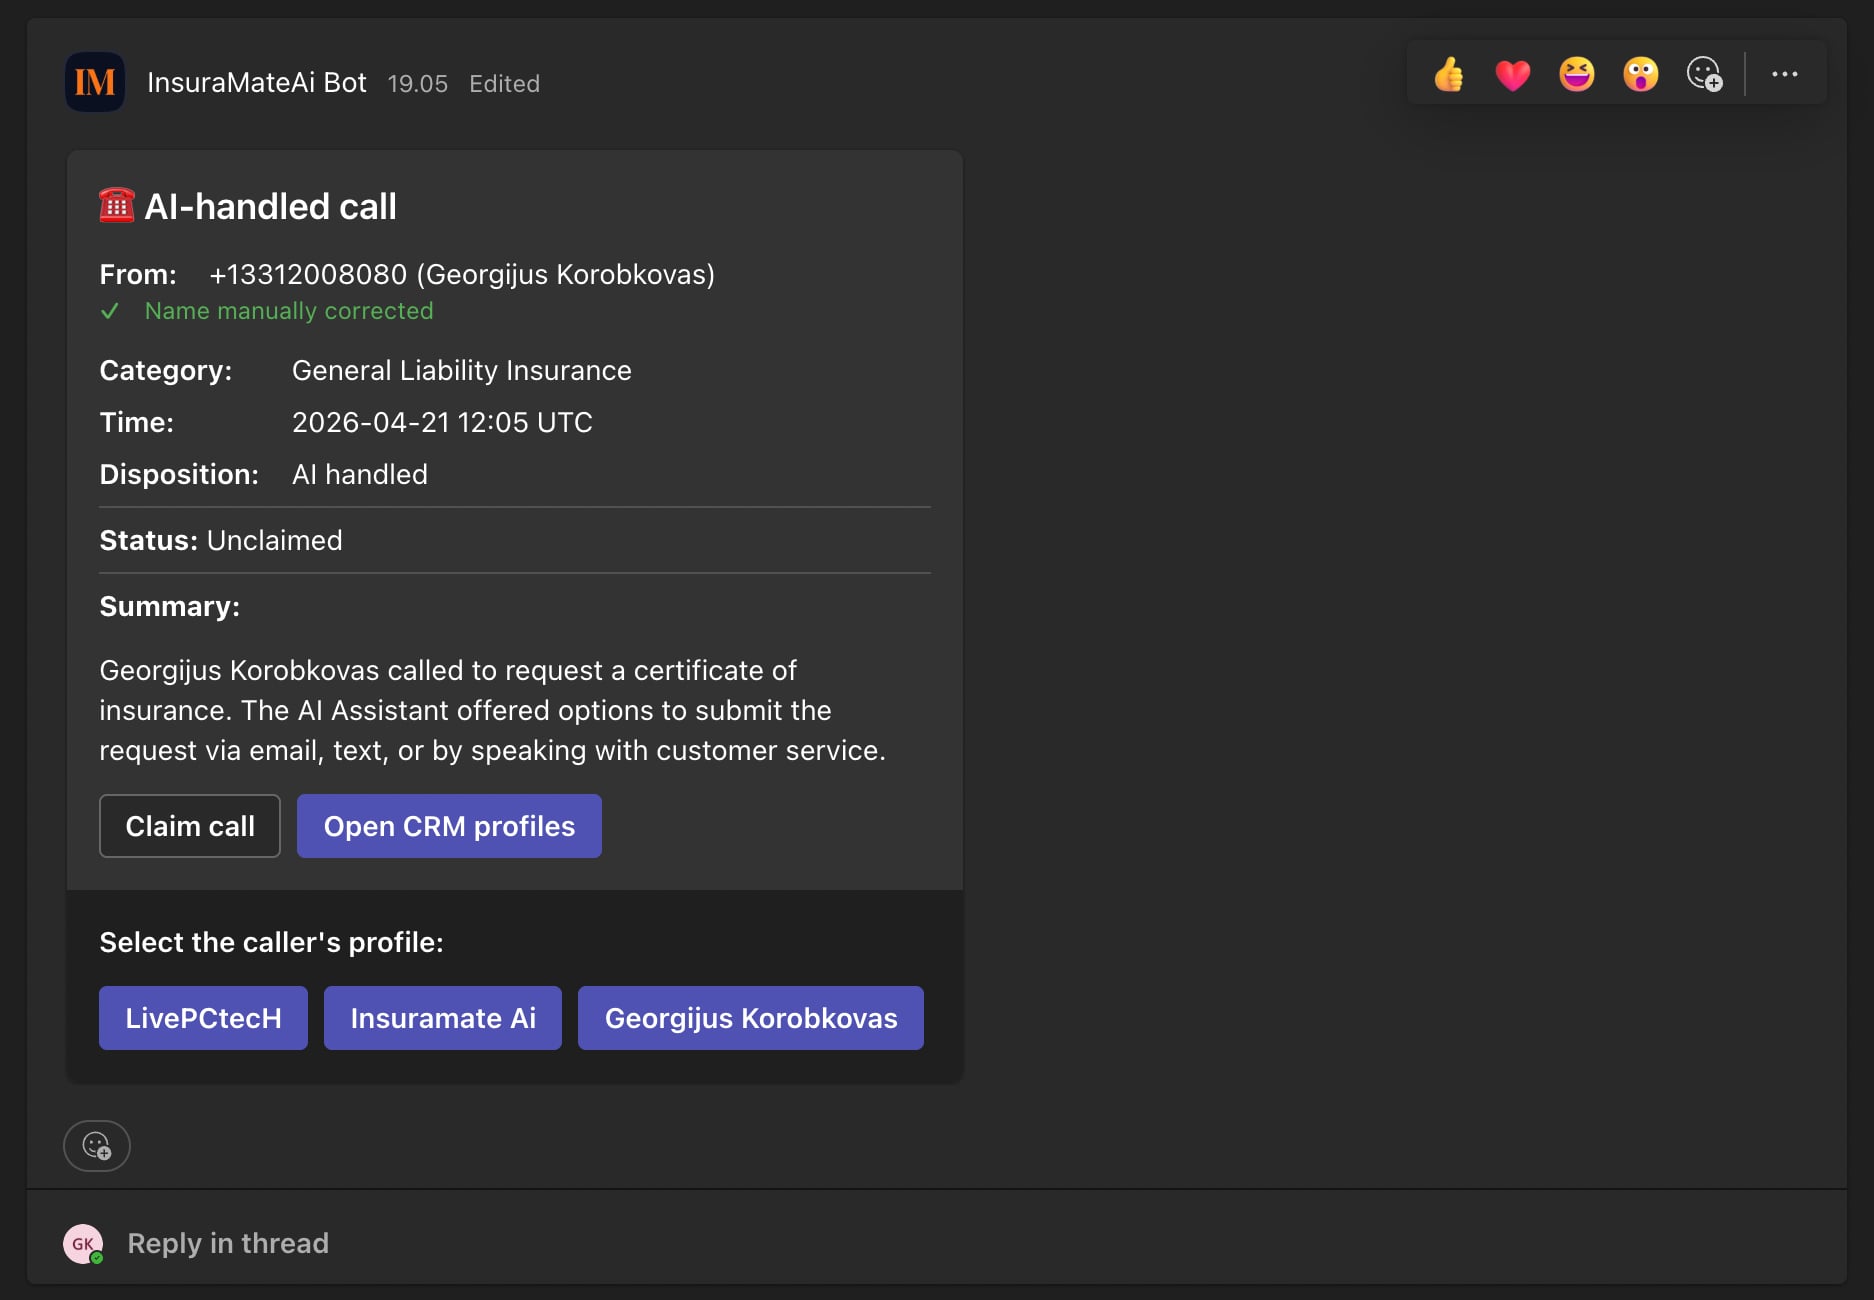This screenshot has height=1300, width=1874.
Task: React with the surprised face emoji
Action: [1642, 73]
